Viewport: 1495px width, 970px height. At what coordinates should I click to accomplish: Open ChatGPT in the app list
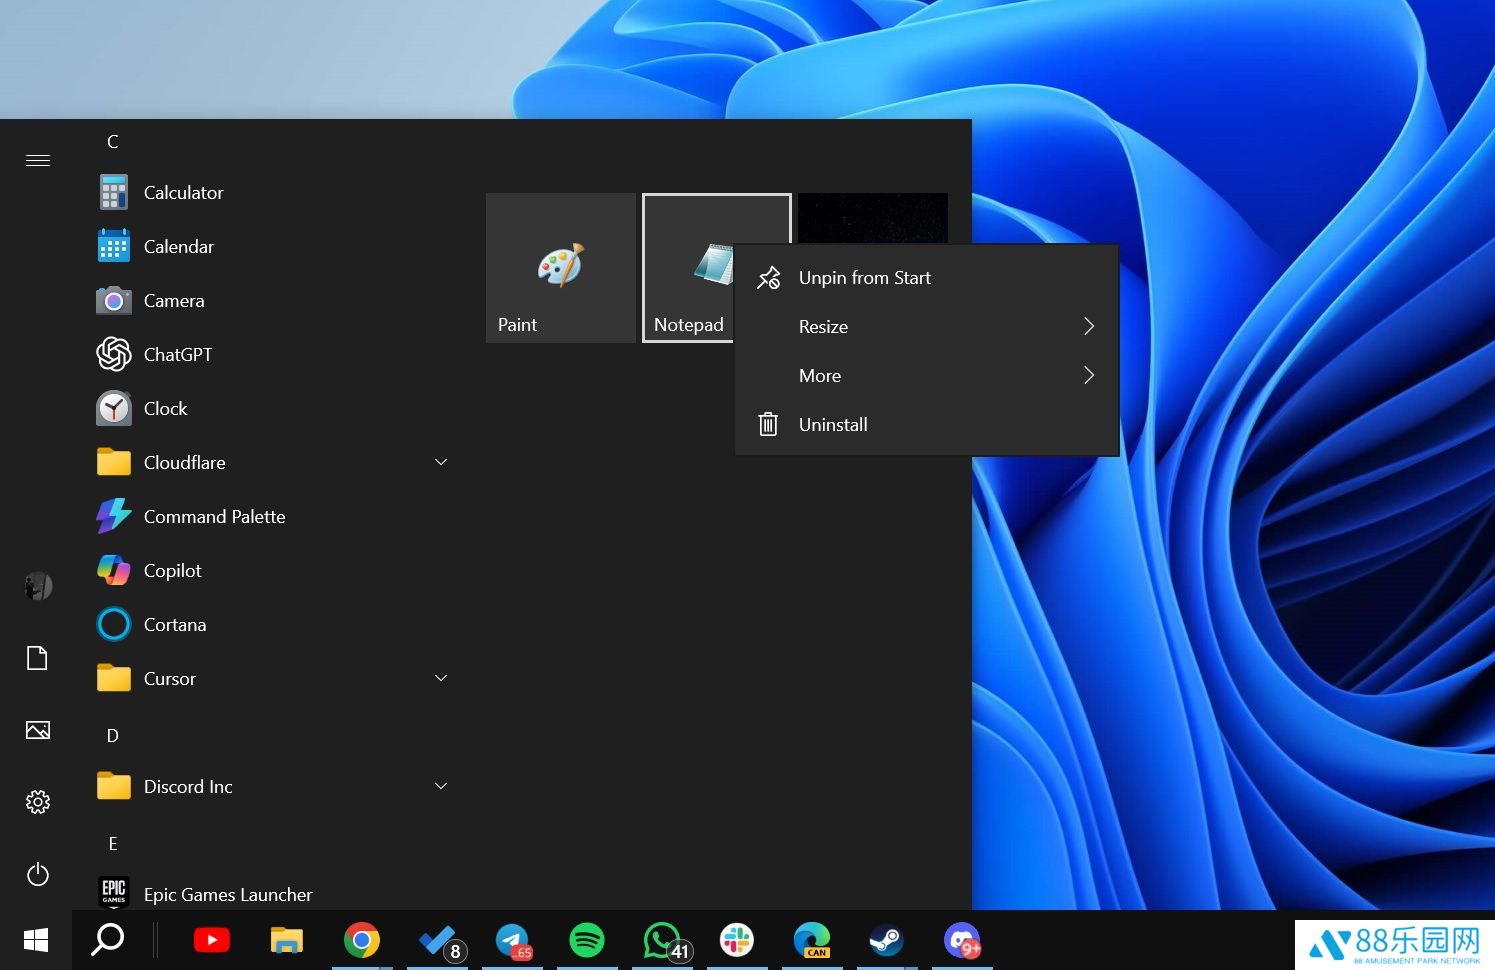click(177, 355)
